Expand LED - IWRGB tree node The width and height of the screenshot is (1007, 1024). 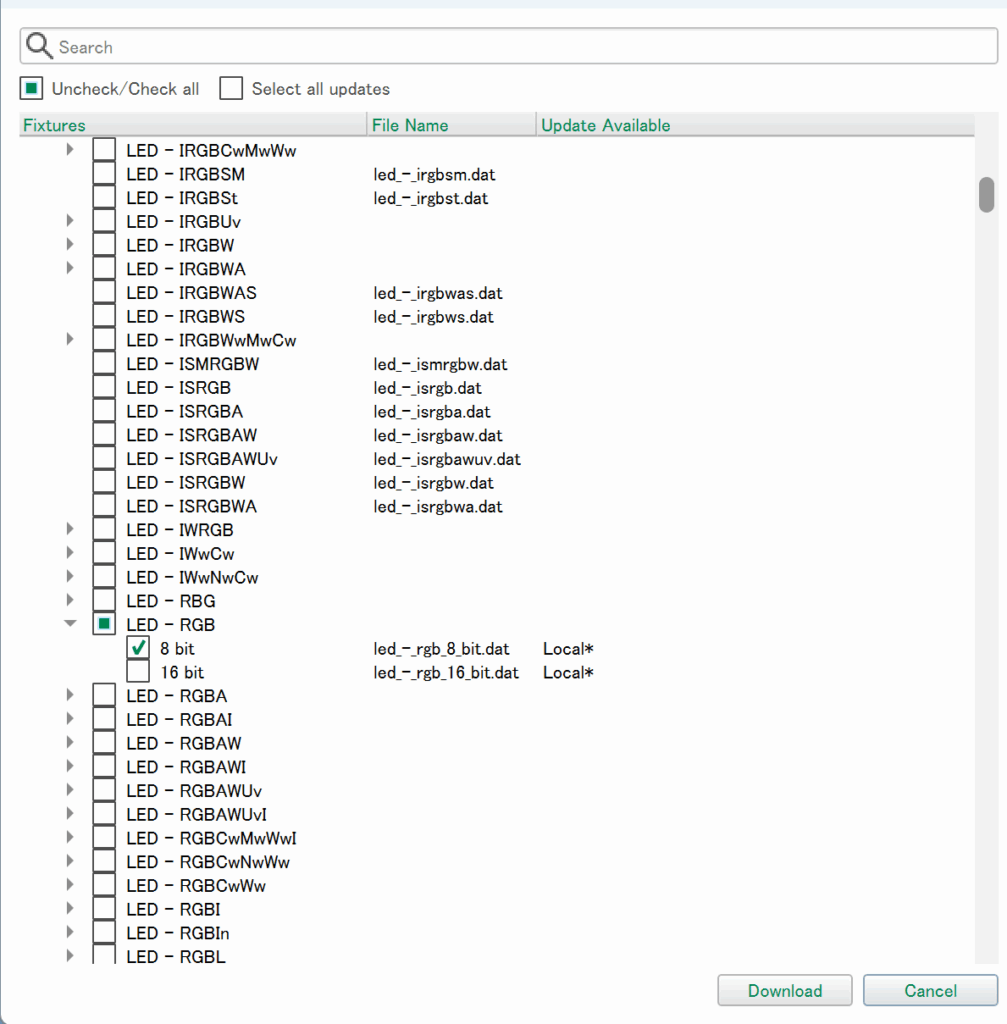point(70,529)
